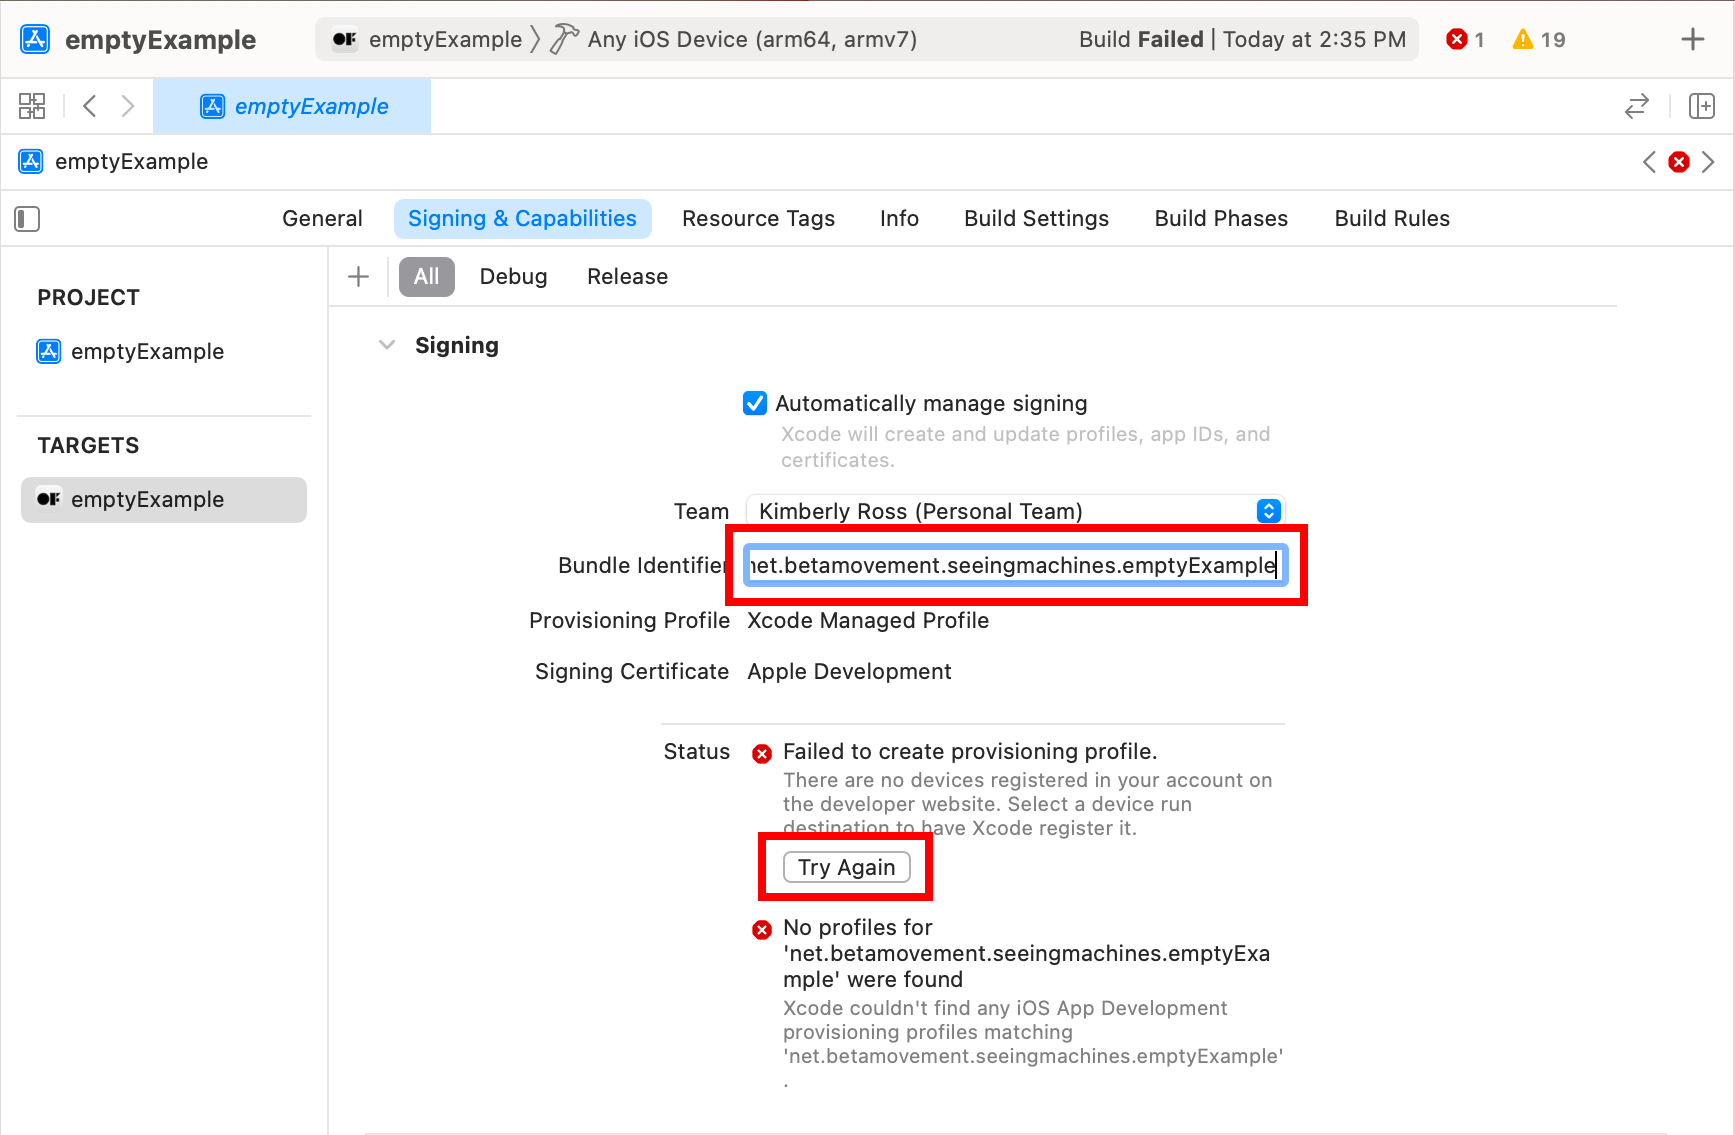Click emptyExample in the jump bar
Viewport: 1735px width, 1135px height.
point(131,162)
